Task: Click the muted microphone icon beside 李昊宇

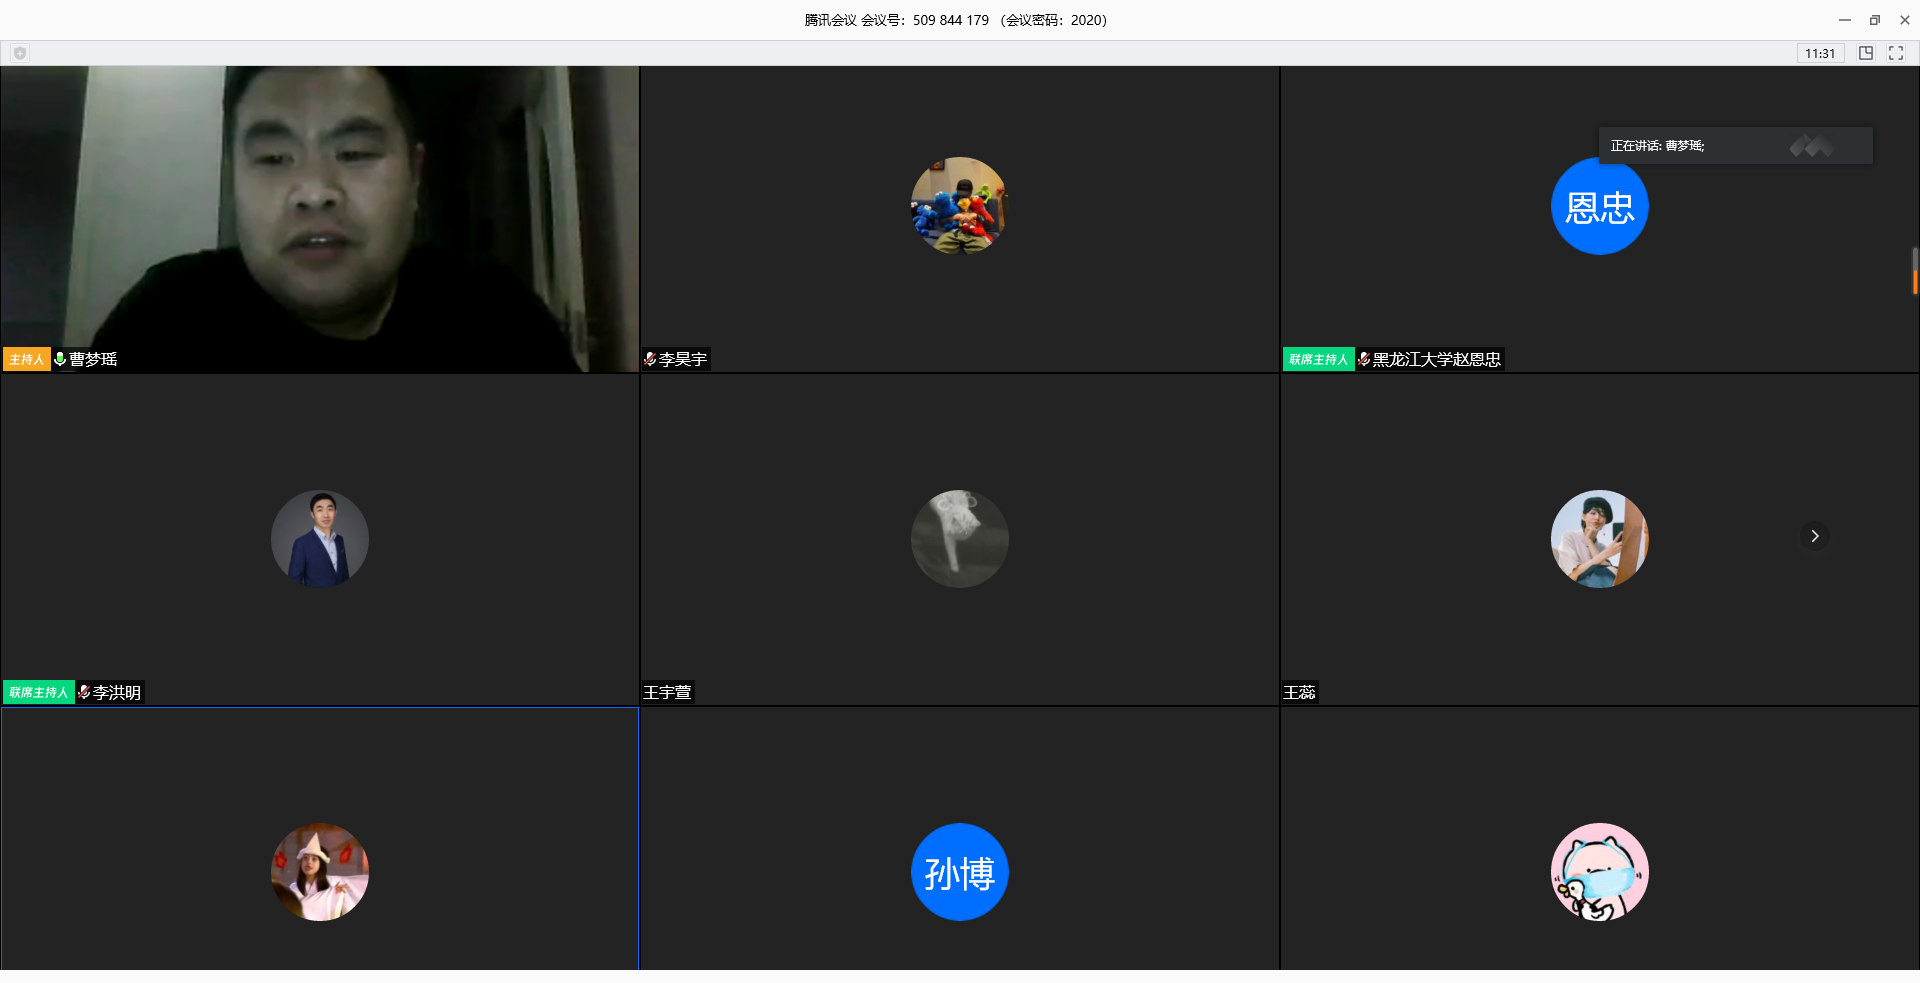Action: point(650,359)
